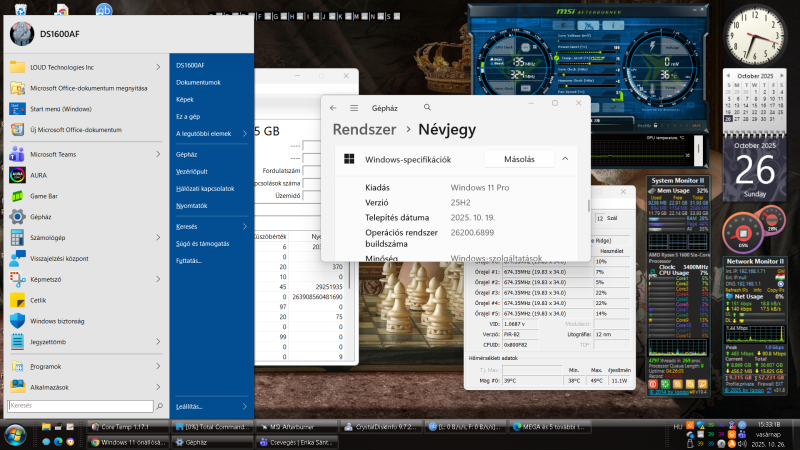Toggle the temp limit link in Afterburner
The width and height of the screenshot is (800, 450).
coord(557,58)
